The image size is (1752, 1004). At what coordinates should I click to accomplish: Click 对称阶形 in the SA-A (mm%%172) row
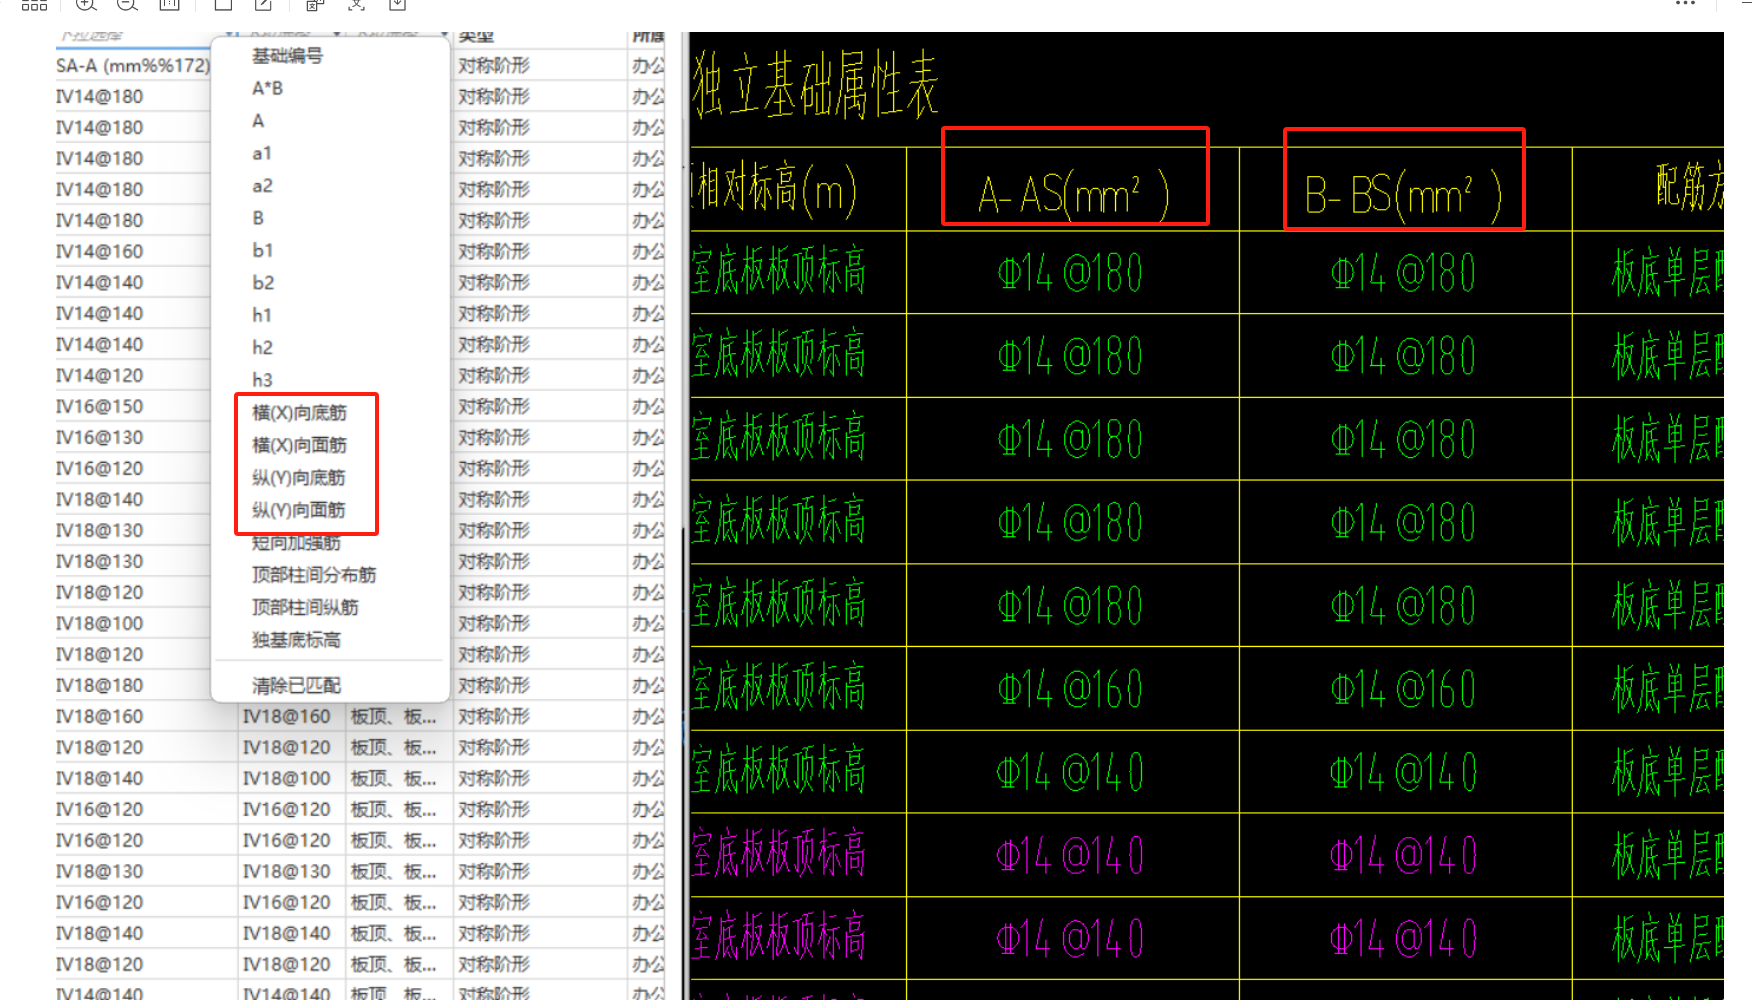point(494,66)
